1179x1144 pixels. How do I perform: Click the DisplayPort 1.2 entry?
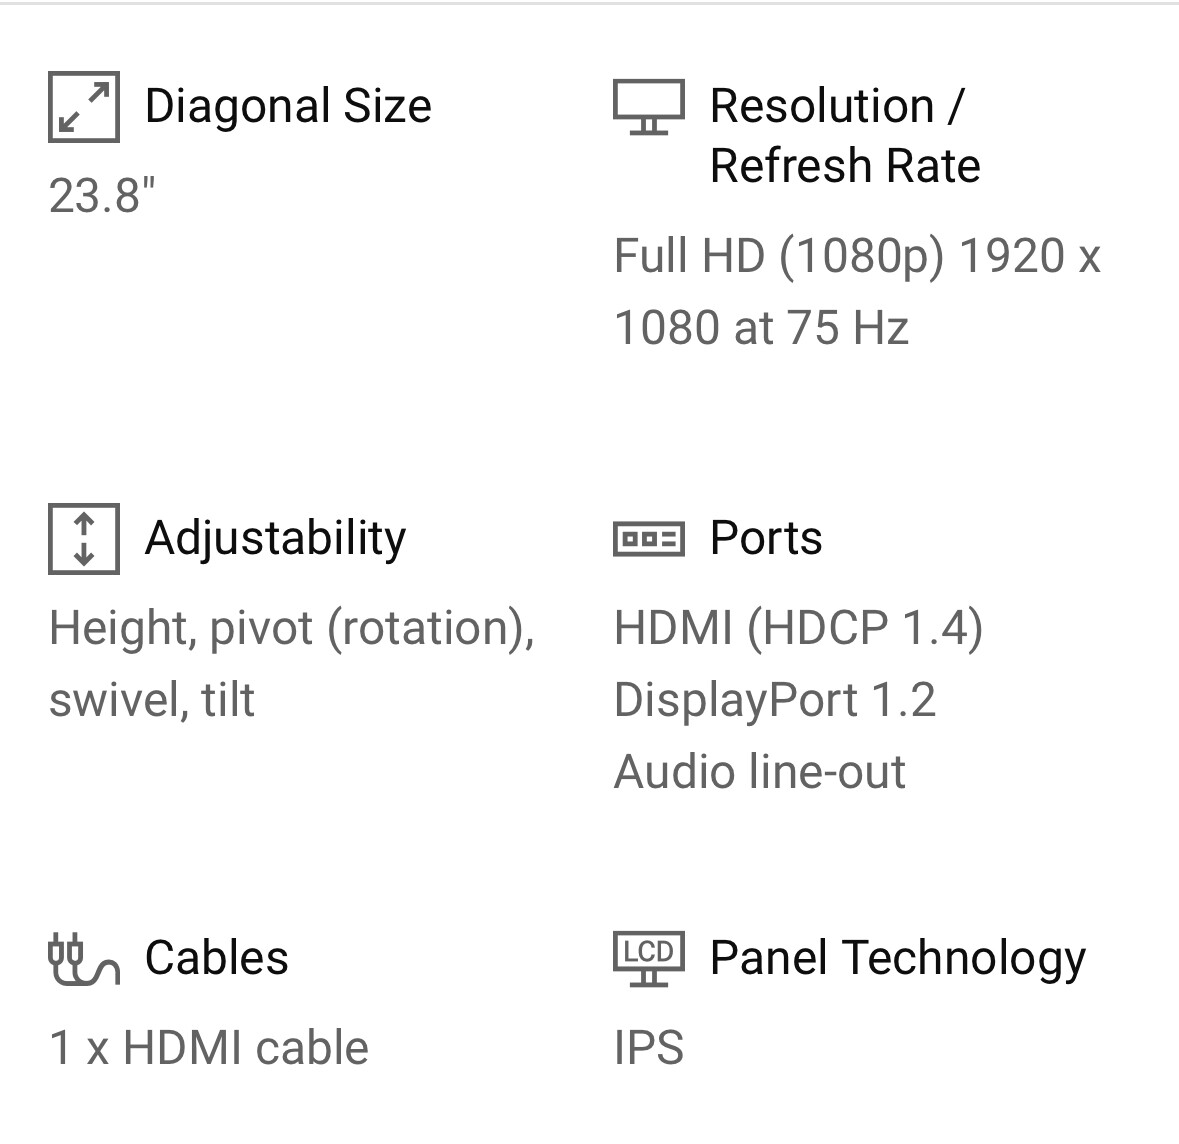[775, 700]
